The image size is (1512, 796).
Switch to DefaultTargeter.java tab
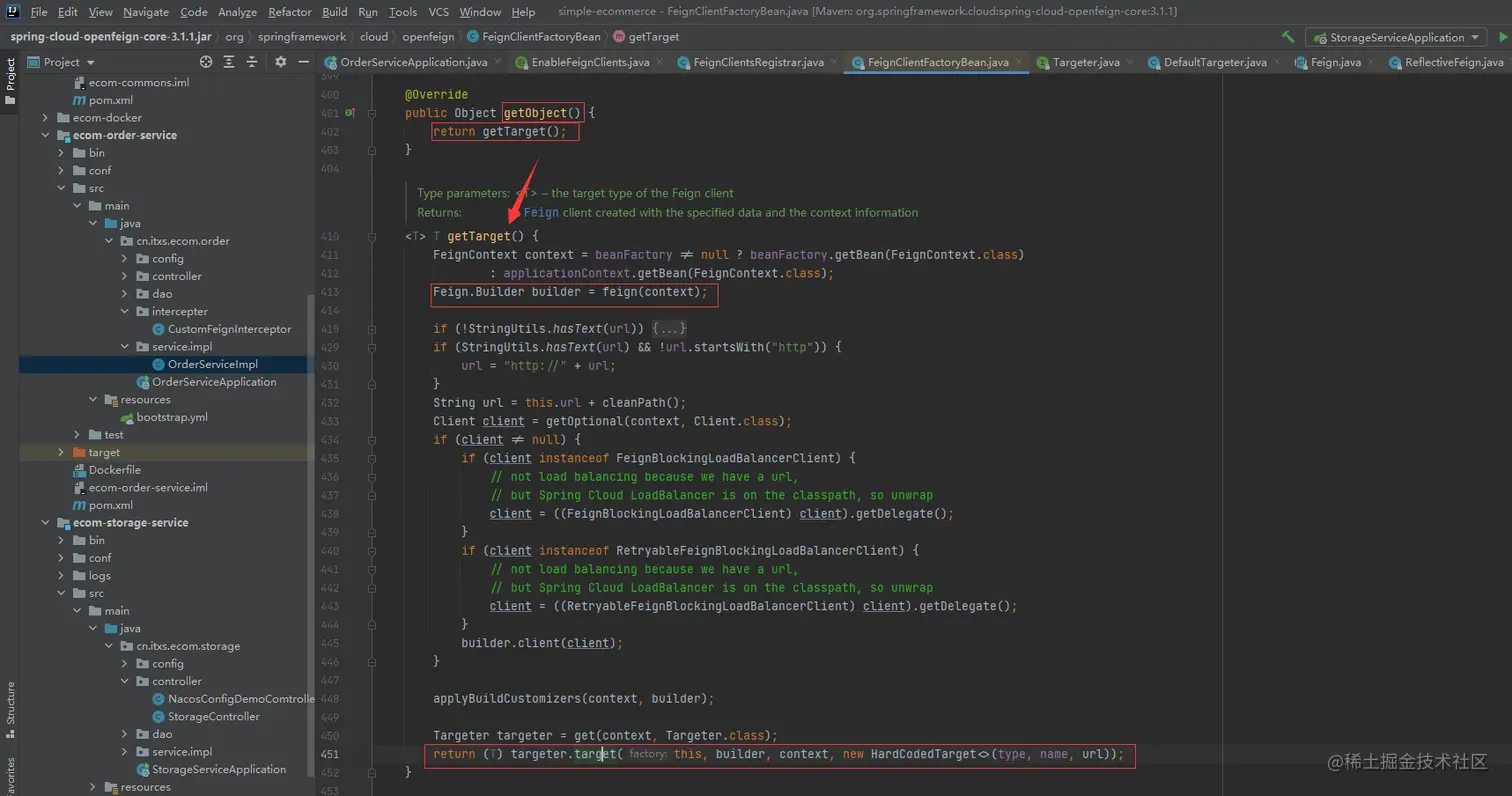[x=1214, y=62]
